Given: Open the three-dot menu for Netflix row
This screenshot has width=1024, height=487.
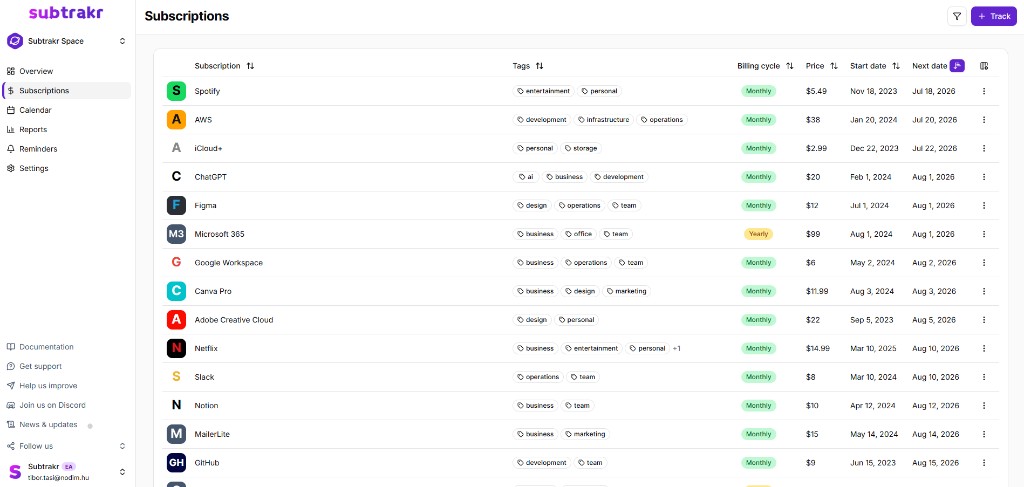Looking at the screenshot, I should pos(984,349).
